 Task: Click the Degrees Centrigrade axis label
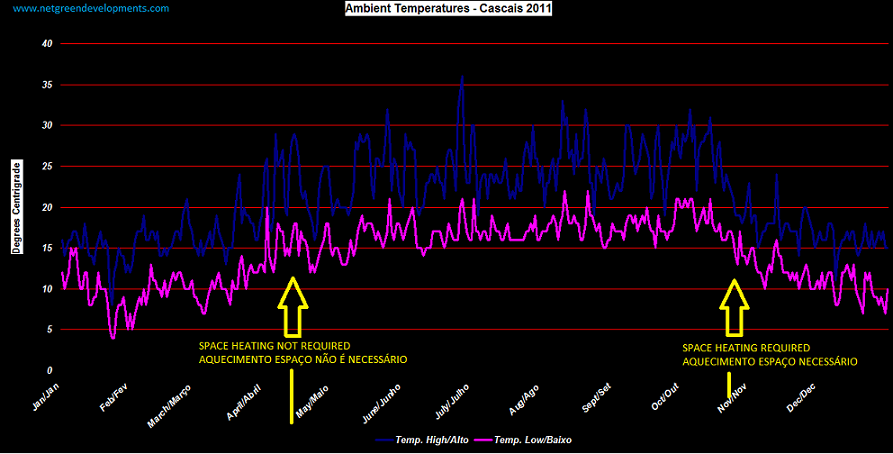(17, 207)
